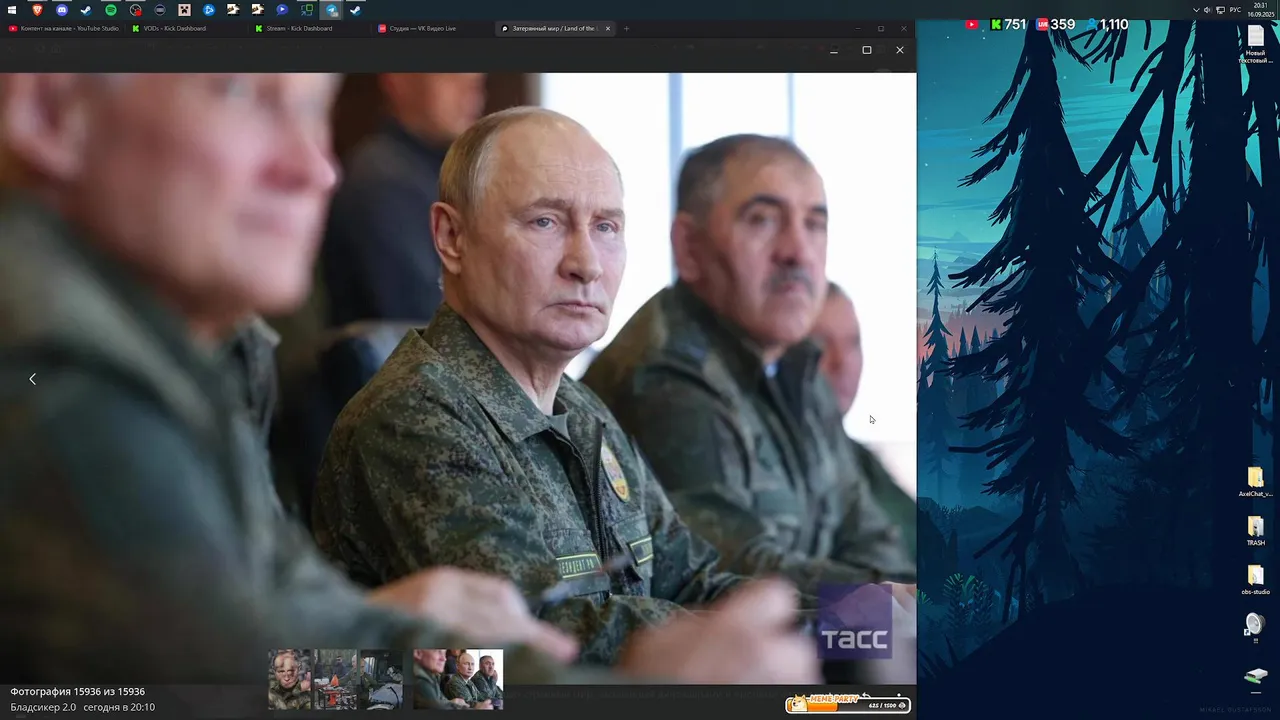This screenshot has width=1280, height=720.
Task: Open network settings in system tray
Action: (1220, 10)
